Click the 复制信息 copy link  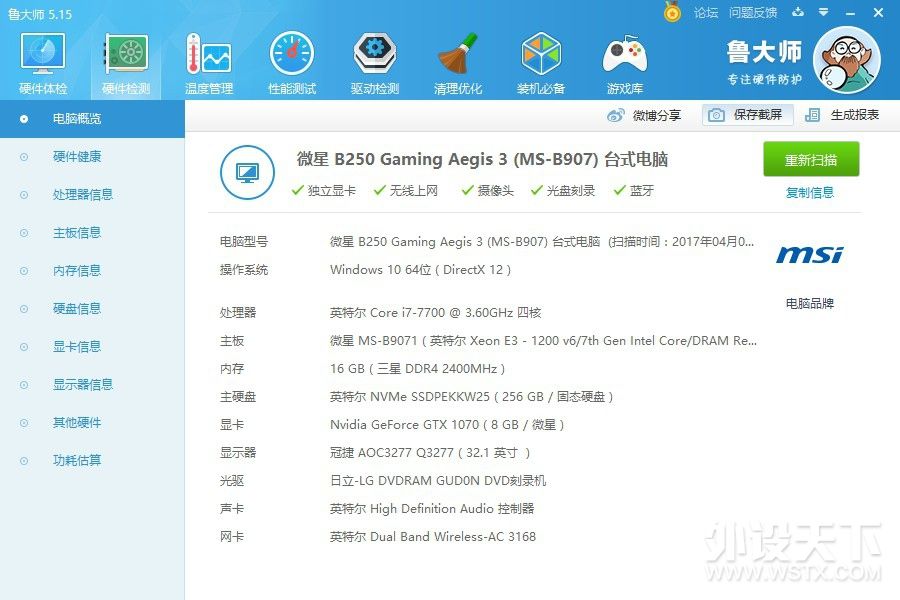[x=811, y=190]
